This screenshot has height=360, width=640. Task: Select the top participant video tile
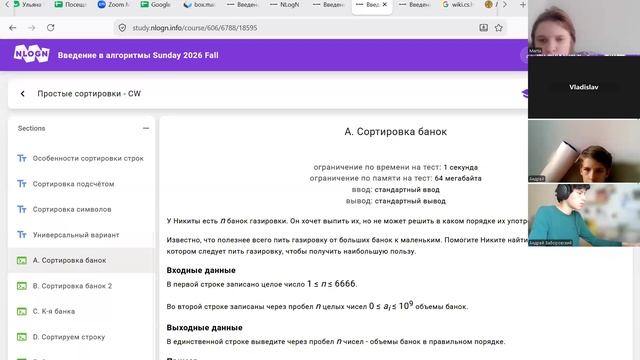(x=584, y=27)
